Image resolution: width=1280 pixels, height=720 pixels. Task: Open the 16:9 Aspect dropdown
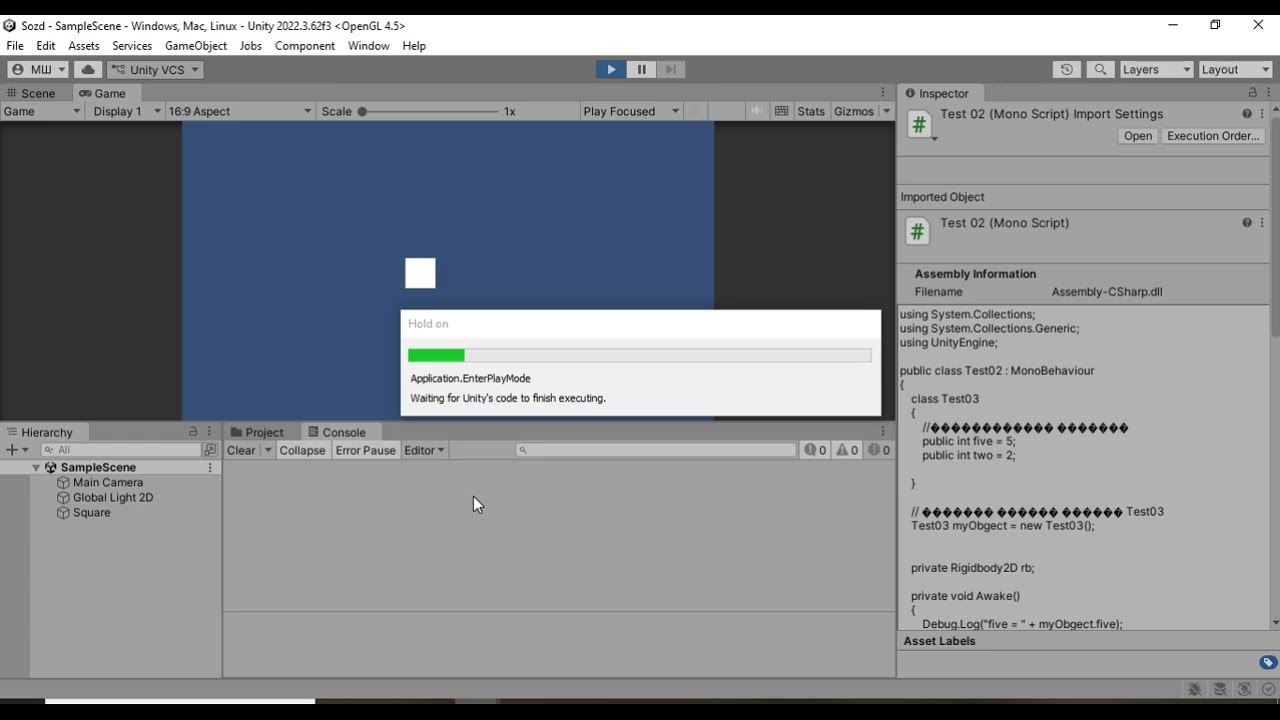click(240, 111)
